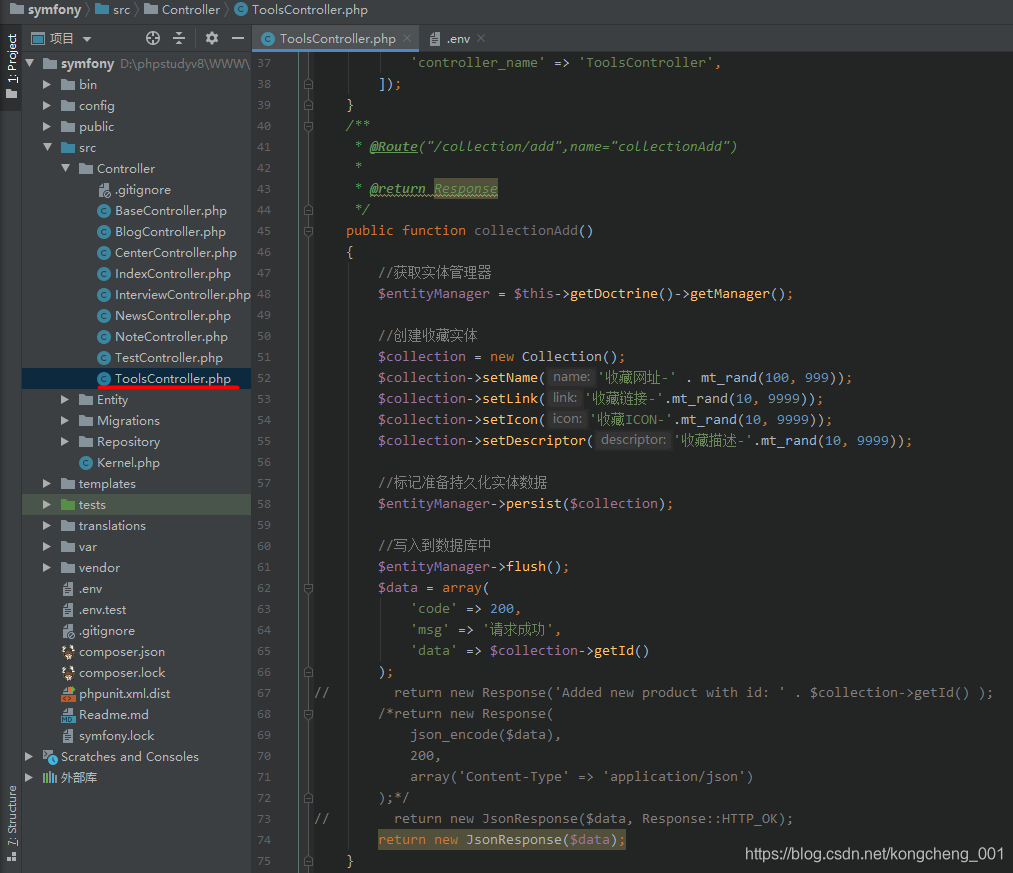Click line number 52 in the gutter
The height and width of the screenshot is (873, 1013).
264,378
